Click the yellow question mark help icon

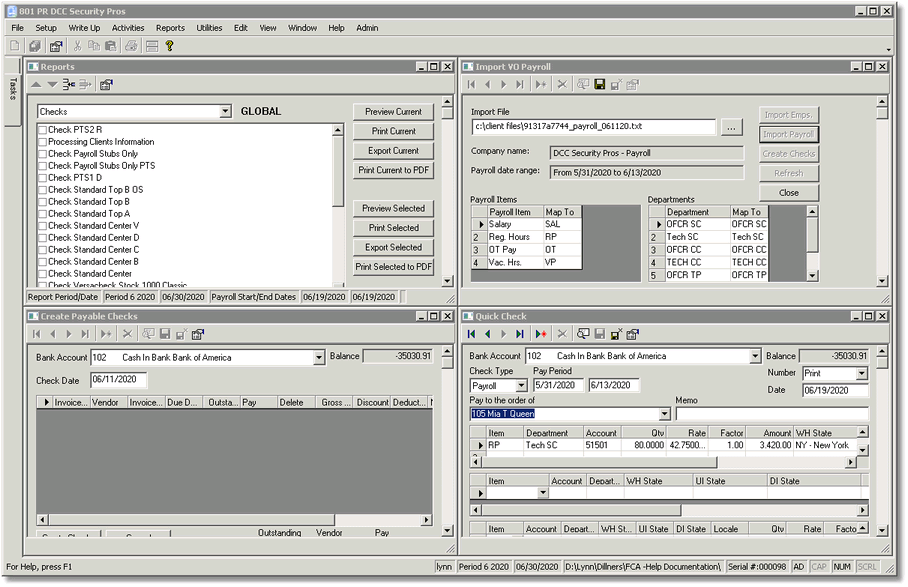pyautogui.click(x=169, y=46)
